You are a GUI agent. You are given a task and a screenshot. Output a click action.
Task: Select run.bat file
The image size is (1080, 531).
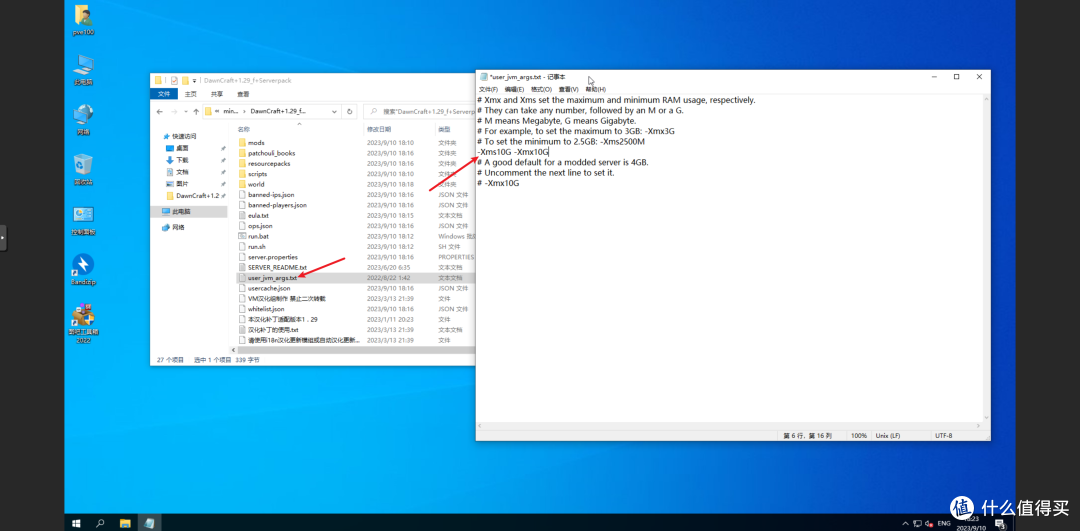point(258,236)
